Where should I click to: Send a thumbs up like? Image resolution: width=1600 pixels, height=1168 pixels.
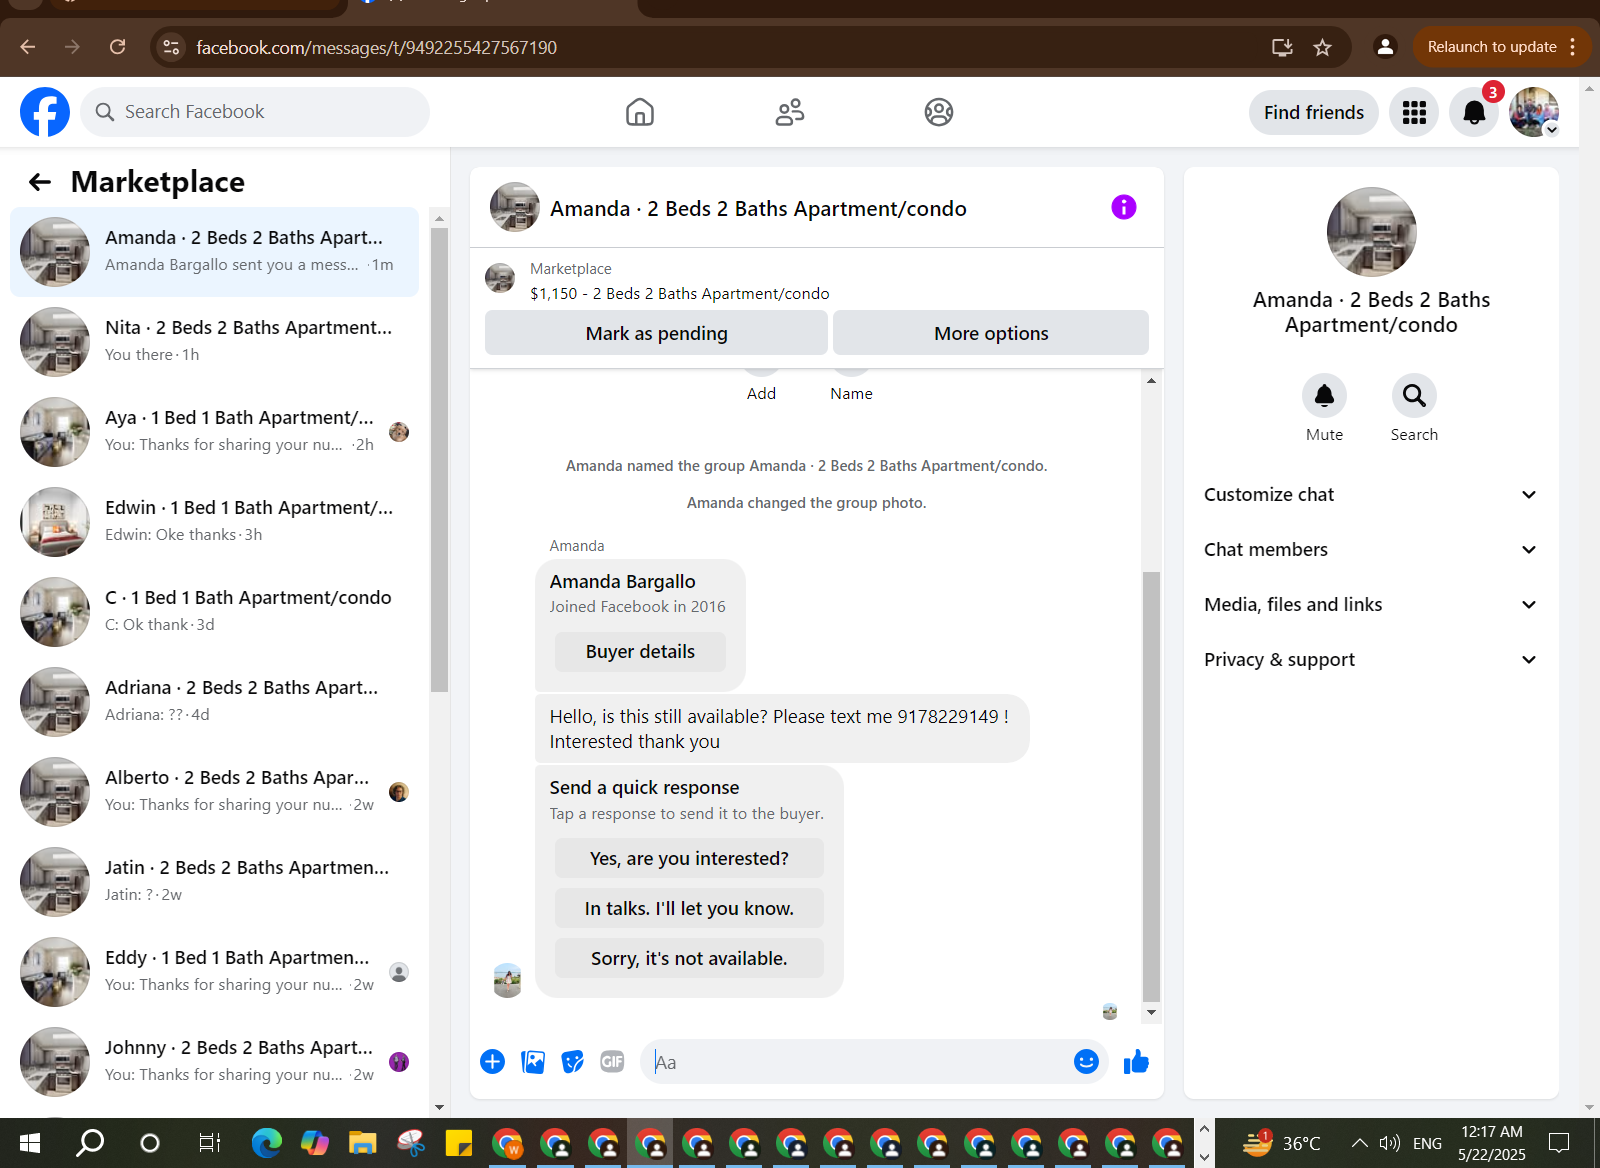click(x=1136, y=1062)
